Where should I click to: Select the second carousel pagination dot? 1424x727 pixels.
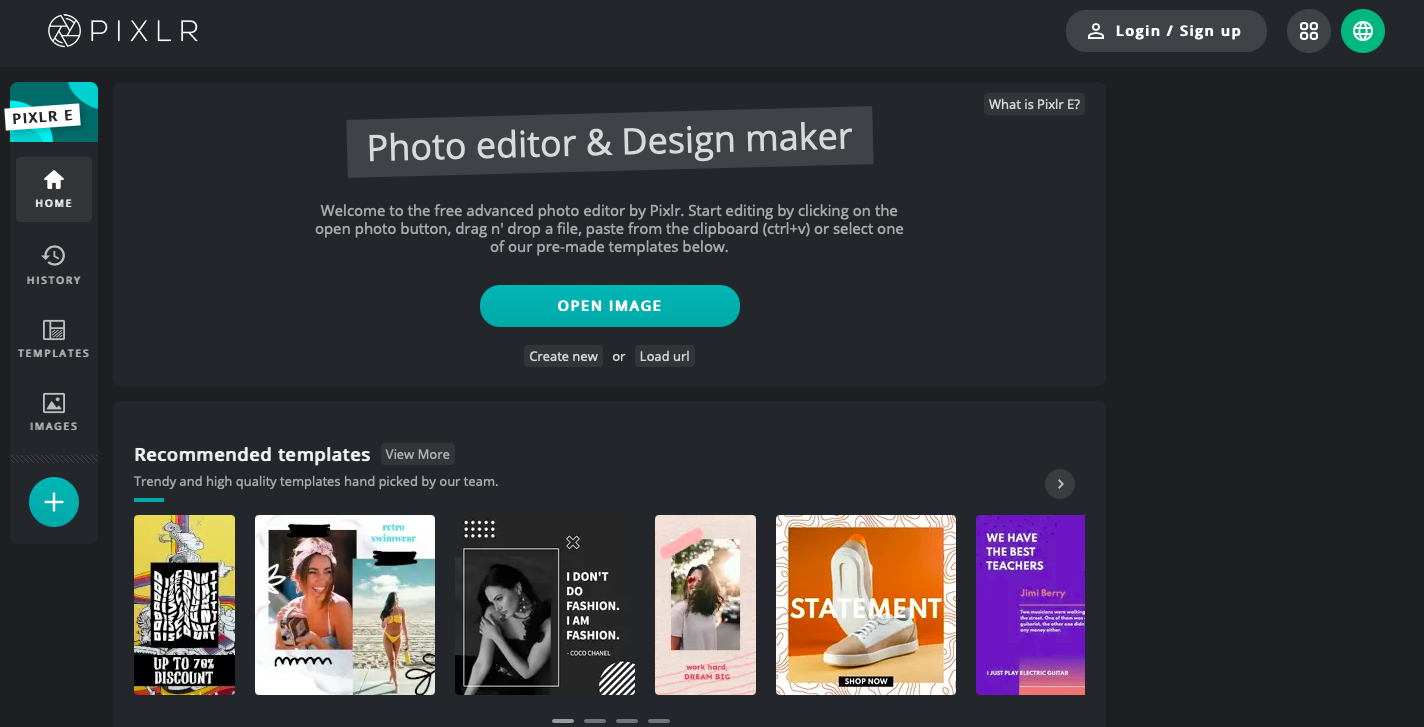pos(595,720)
